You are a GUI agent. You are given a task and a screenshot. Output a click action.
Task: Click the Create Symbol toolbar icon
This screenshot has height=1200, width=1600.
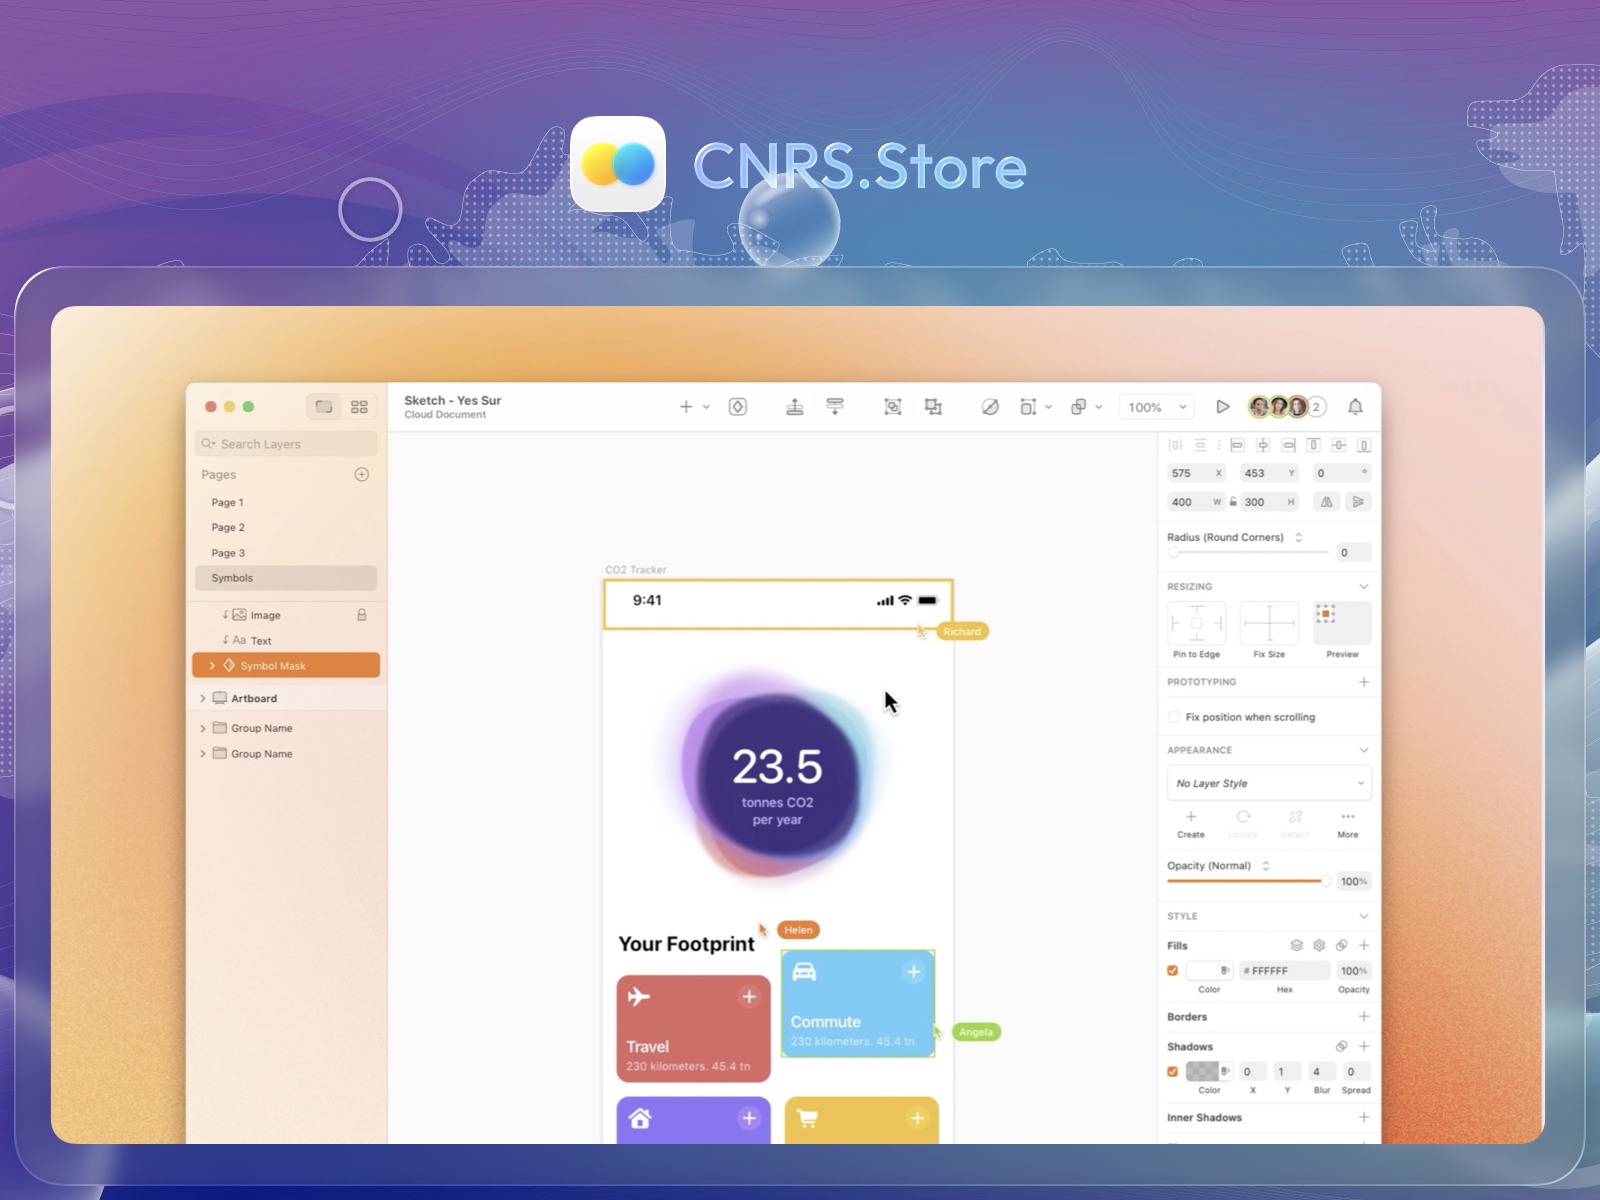(738, 407)
